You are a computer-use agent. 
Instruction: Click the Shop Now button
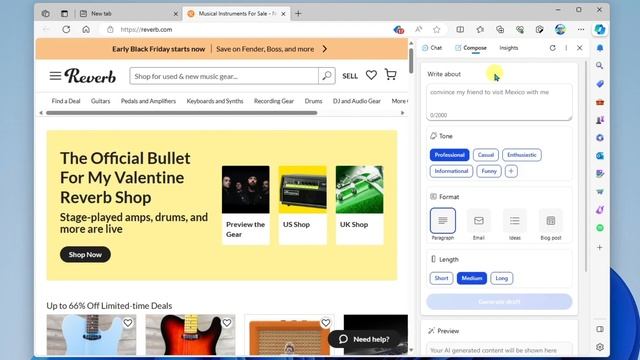pyautogui.click(x=85, y=255)
